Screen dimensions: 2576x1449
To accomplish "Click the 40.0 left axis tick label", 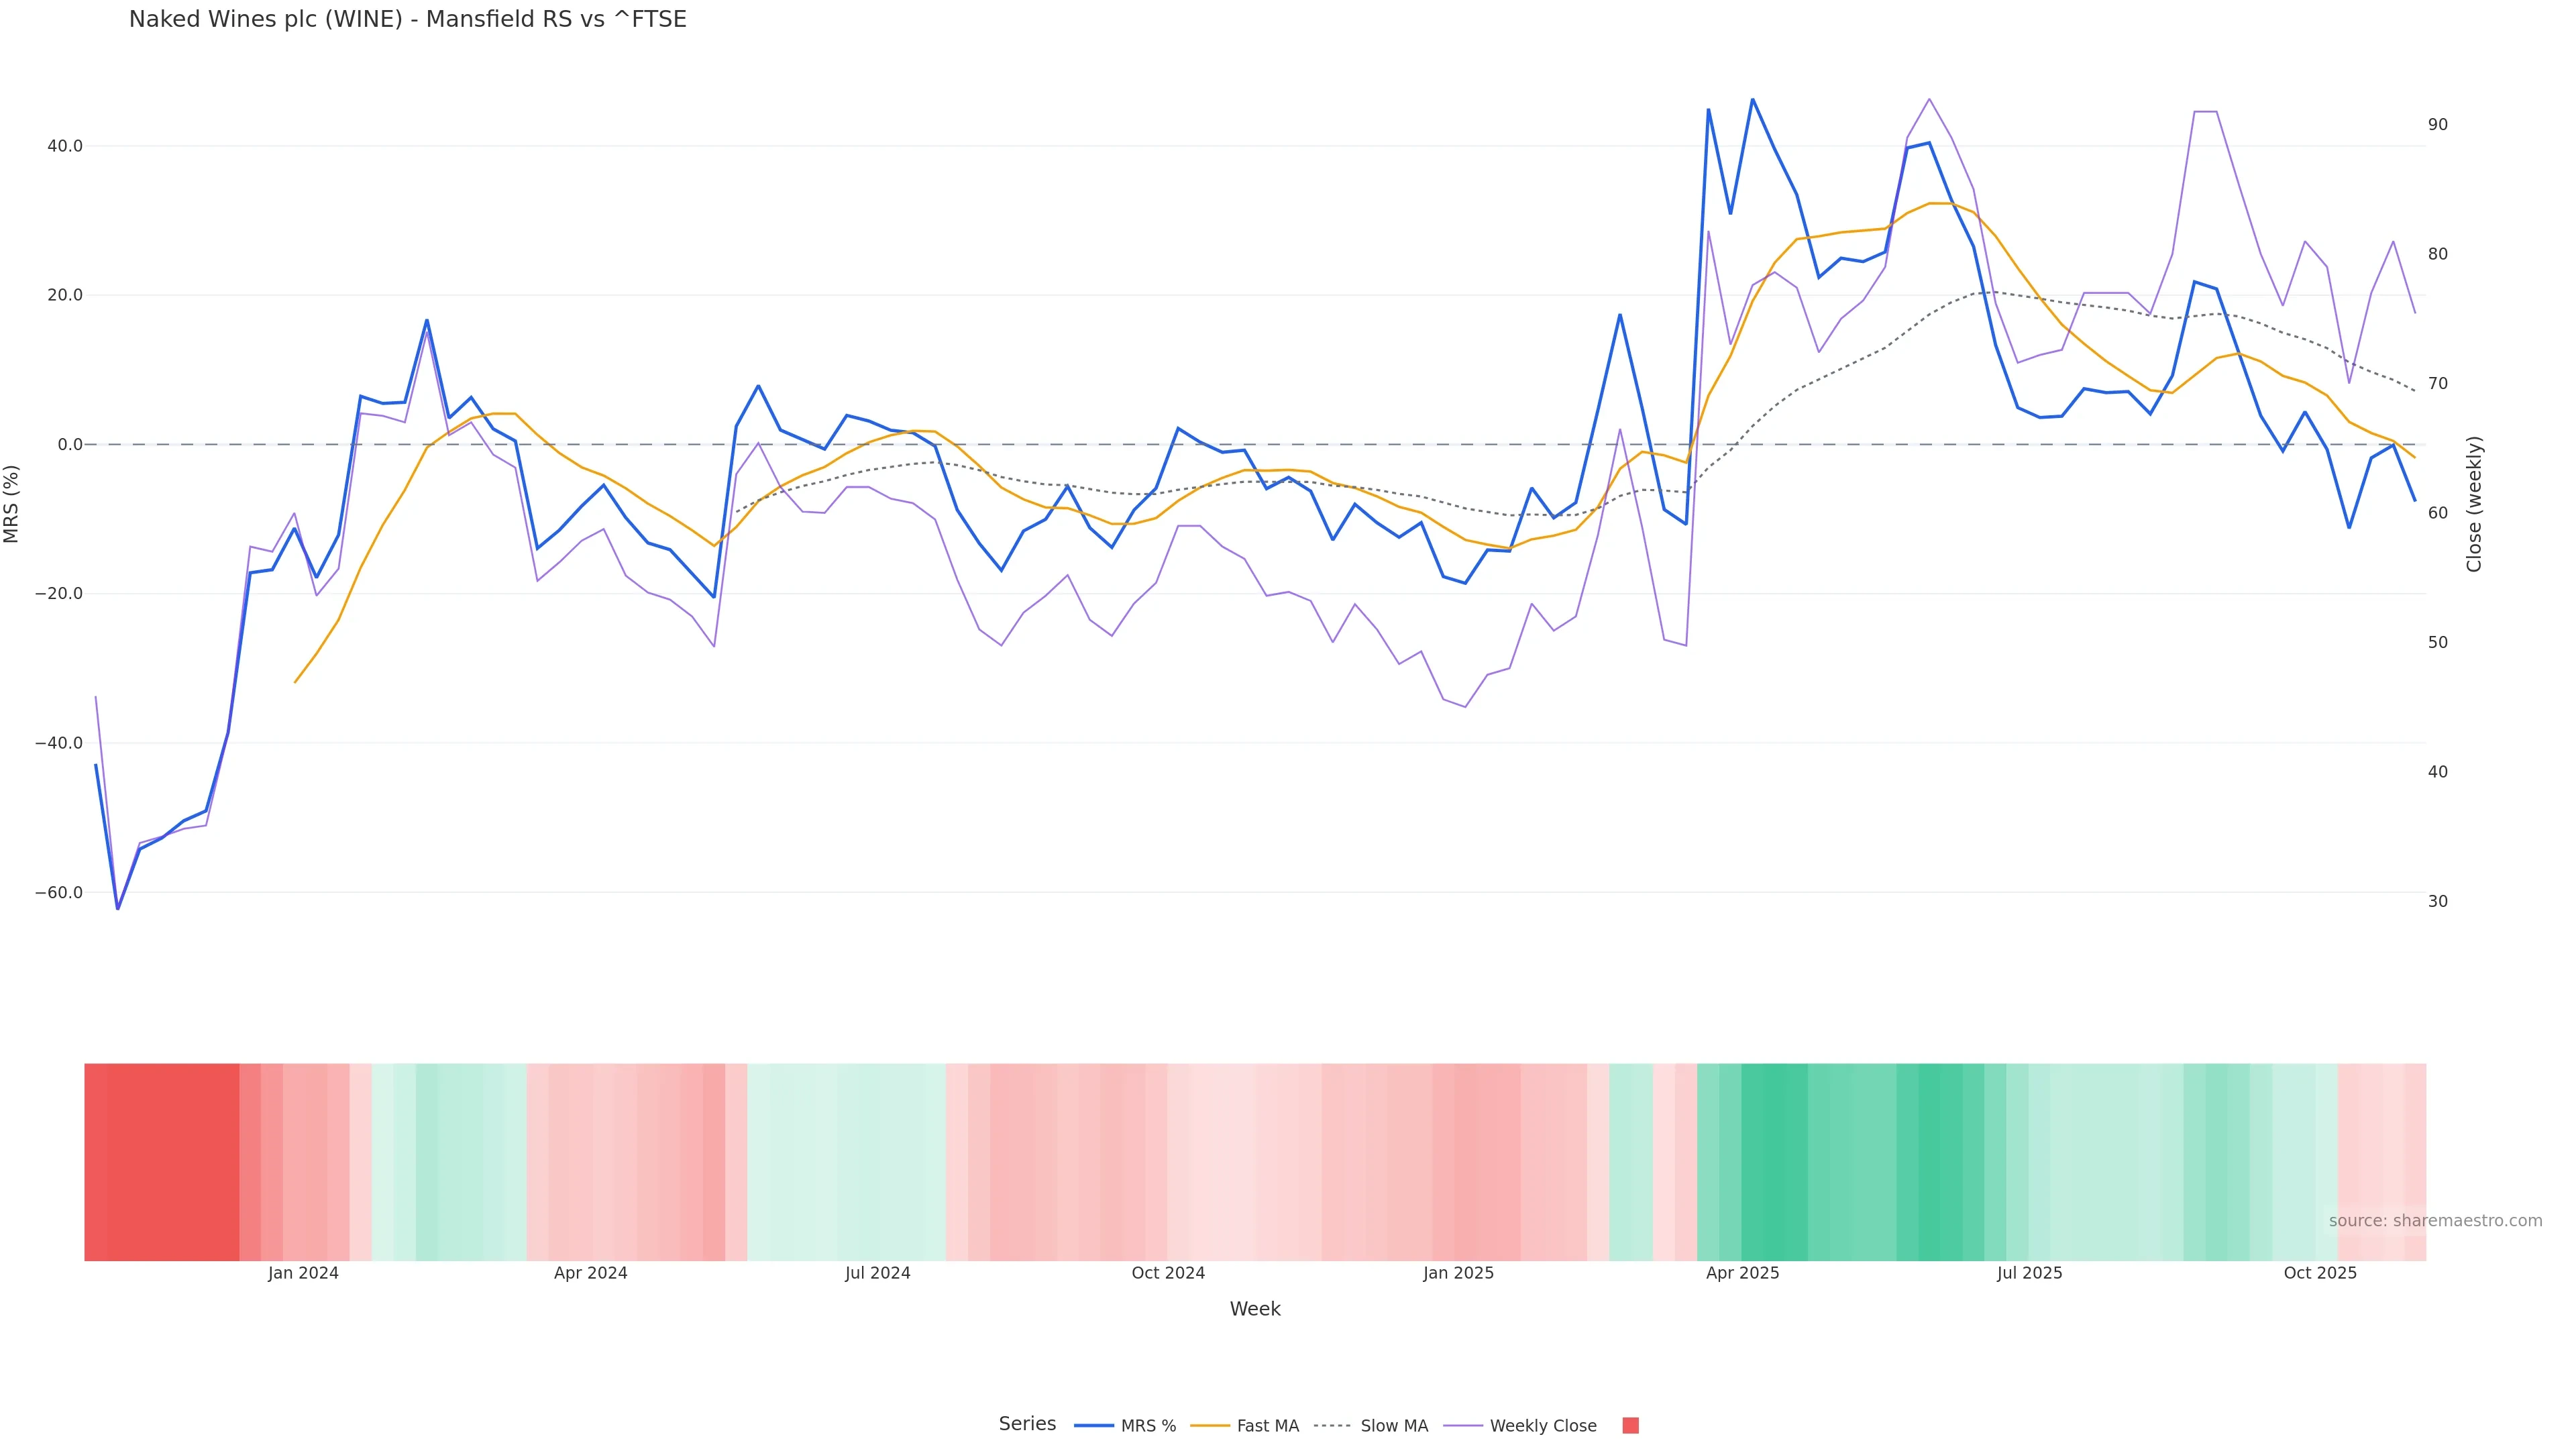I will coord(65,146).
